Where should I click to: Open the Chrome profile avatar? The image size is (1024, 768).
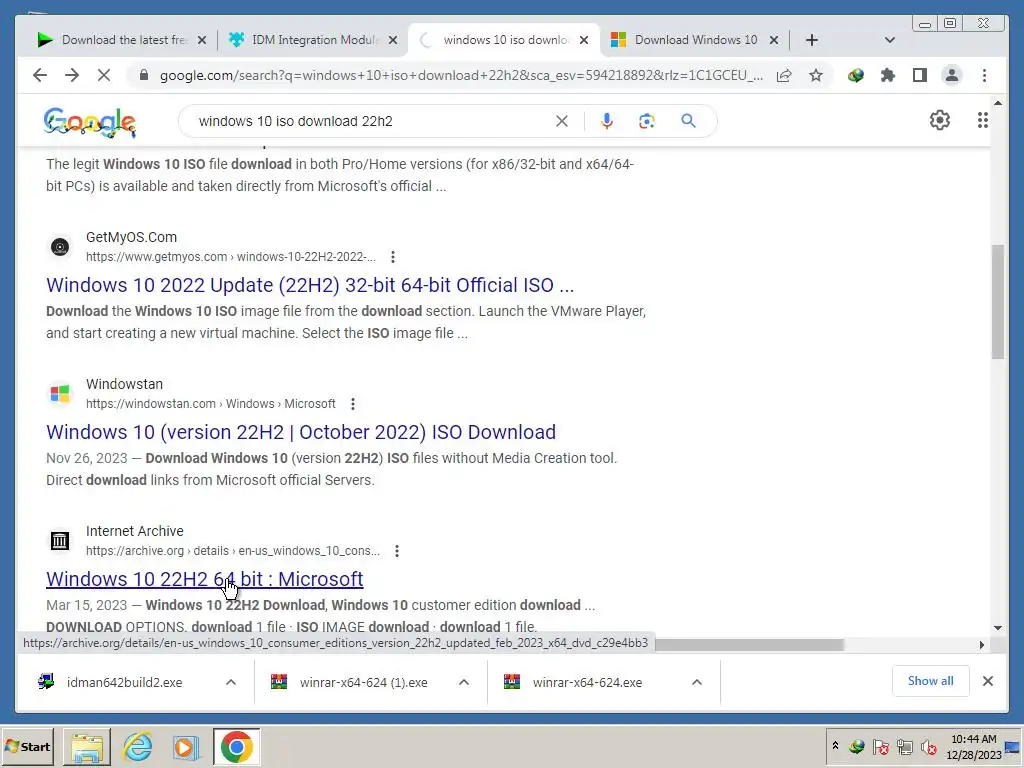coord(952,76)
